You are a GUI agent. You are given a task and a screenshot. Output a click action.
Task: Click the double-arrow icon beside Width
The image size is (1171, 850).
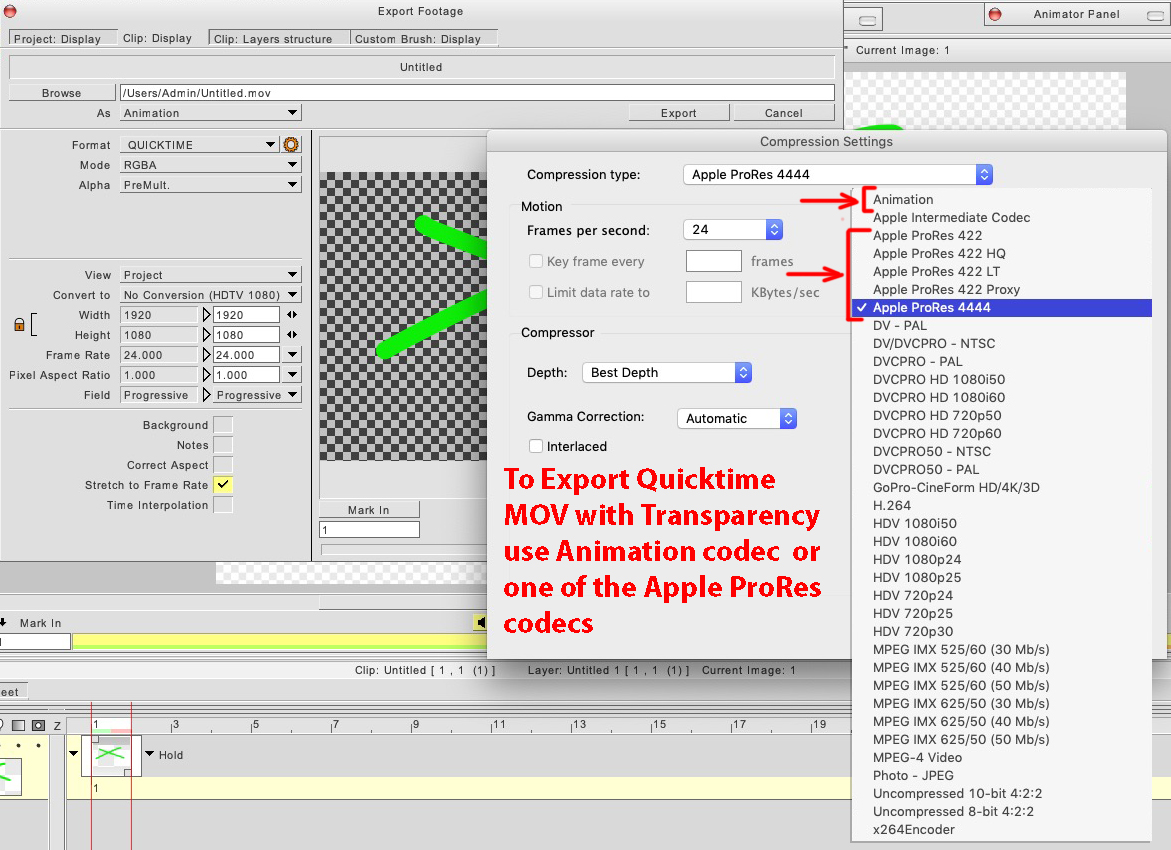pyautogui.click(x=292, y=315)
